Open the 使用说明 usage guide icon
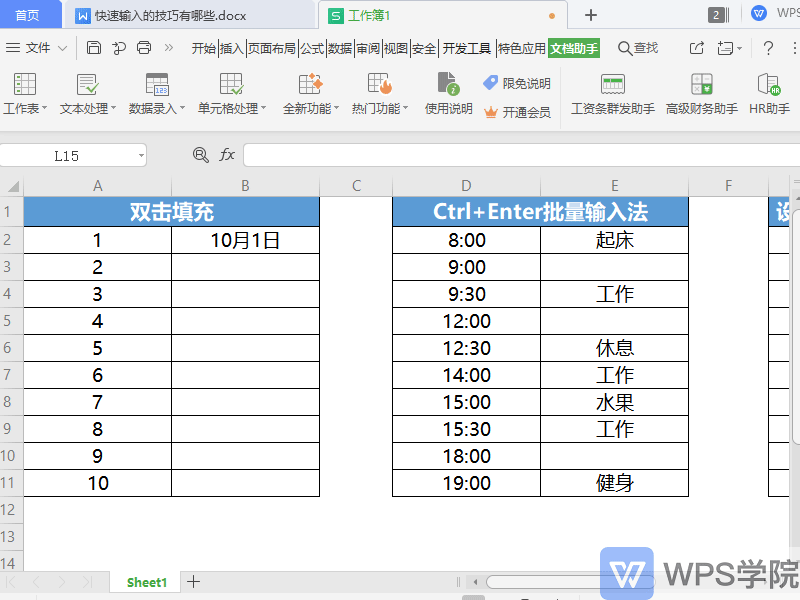The image size is (800, 600). pos(448,84)
